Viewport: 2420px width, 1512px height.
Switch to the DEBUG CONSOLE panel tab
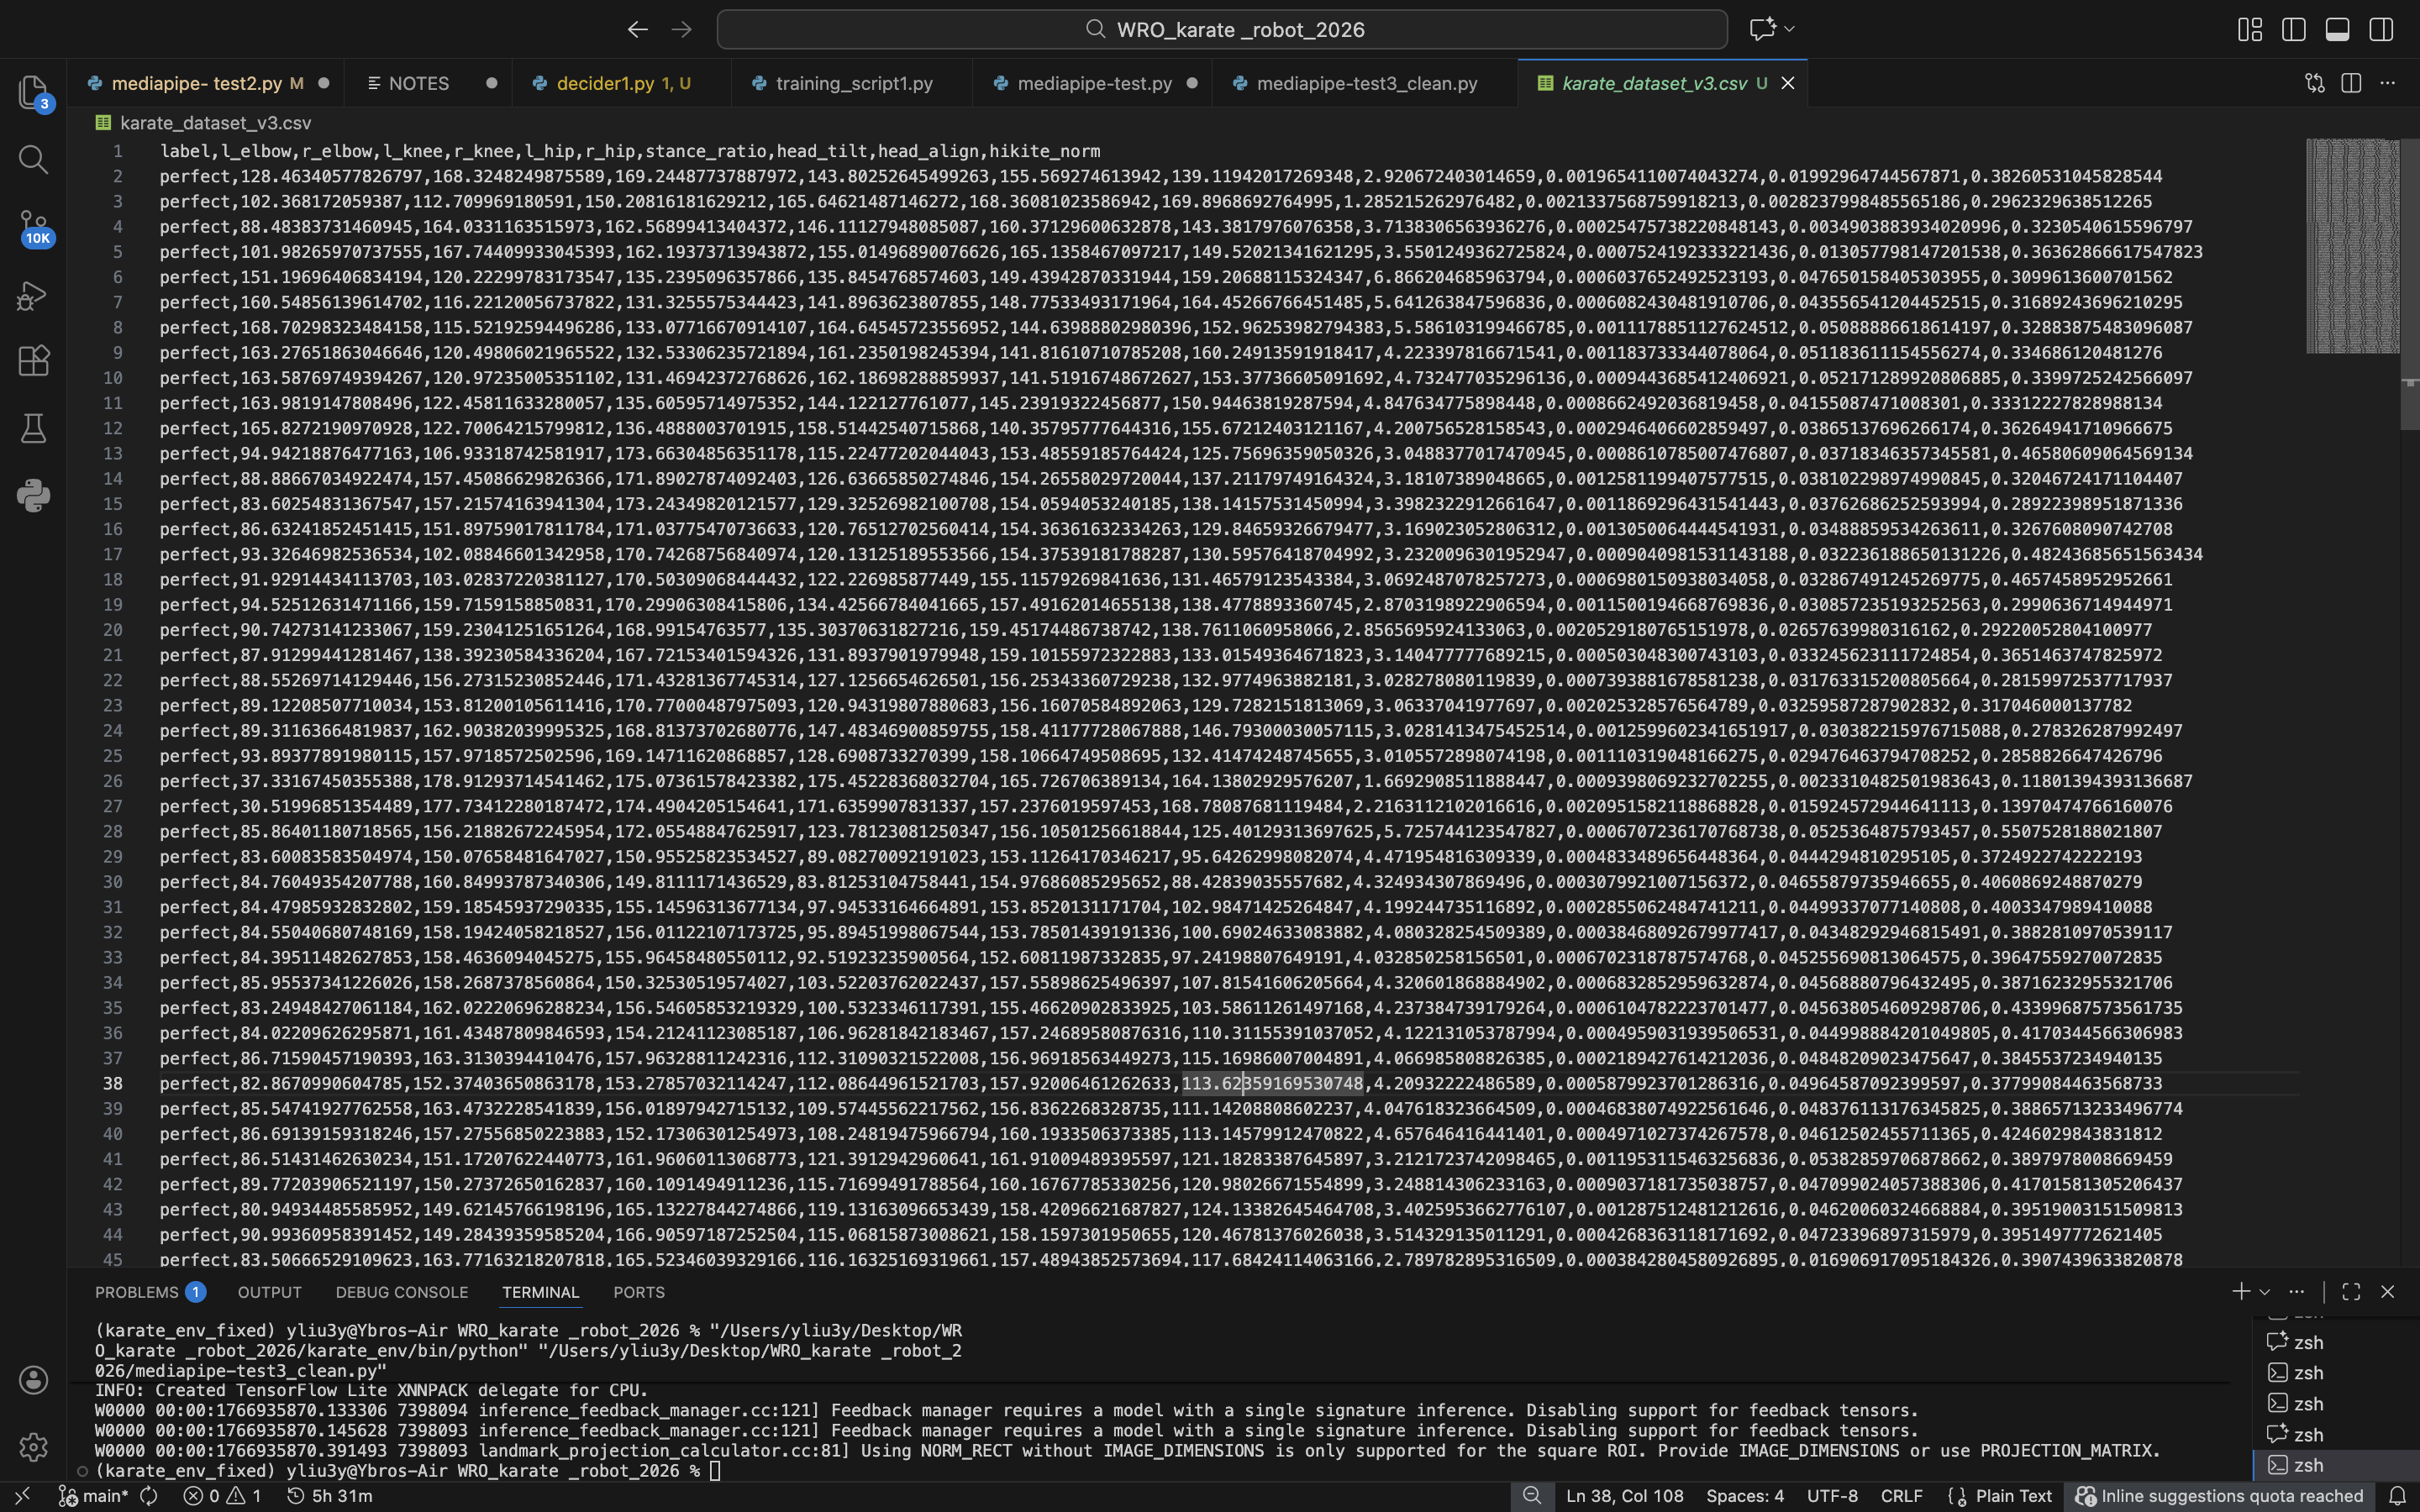[401, 1292]
